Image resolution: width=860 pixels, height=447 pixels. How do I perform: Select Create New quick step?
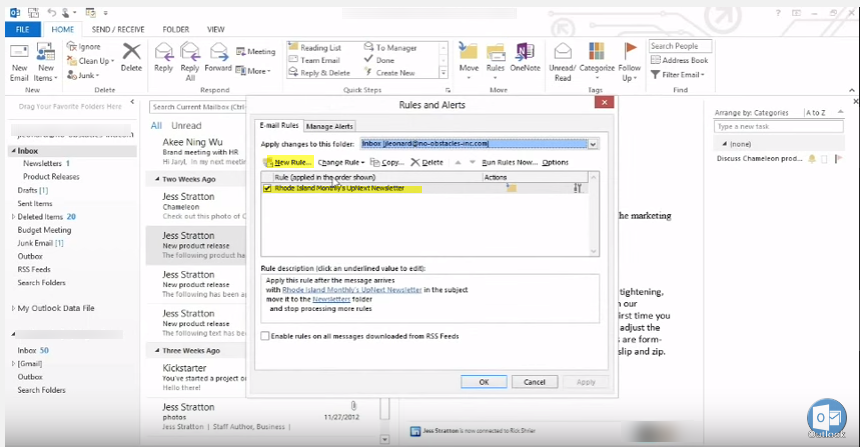pyautogui.click(x=389, y=72)
